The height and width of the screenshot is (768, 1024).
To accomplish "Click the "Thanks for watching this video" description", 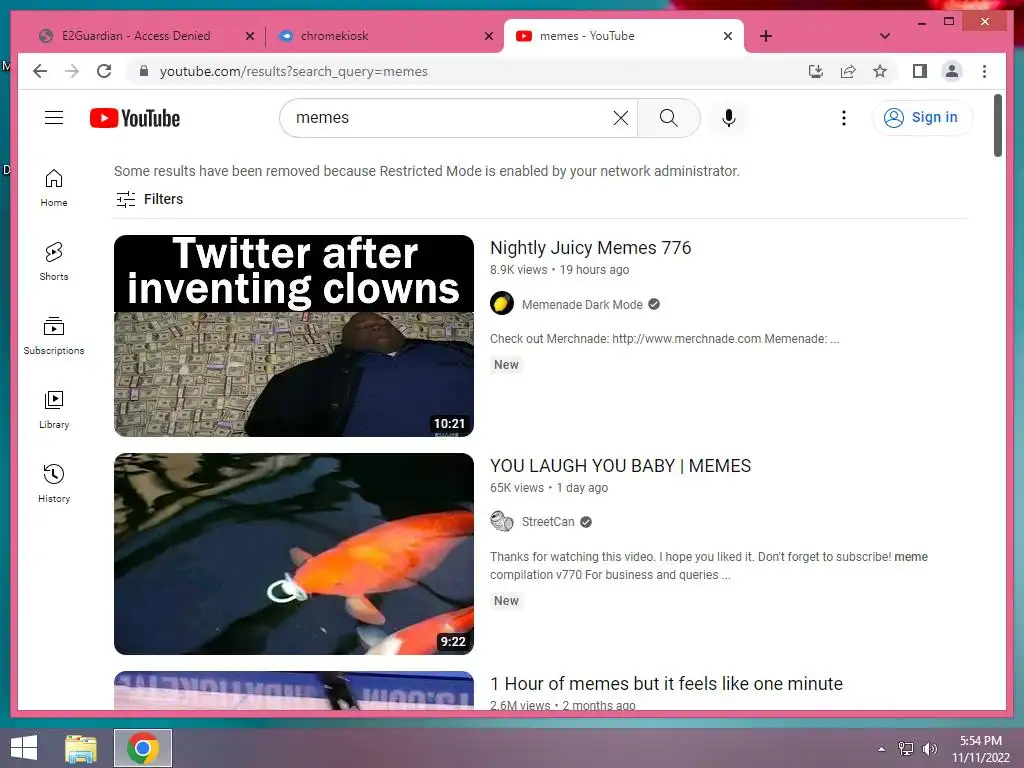I will click(709, 566).
